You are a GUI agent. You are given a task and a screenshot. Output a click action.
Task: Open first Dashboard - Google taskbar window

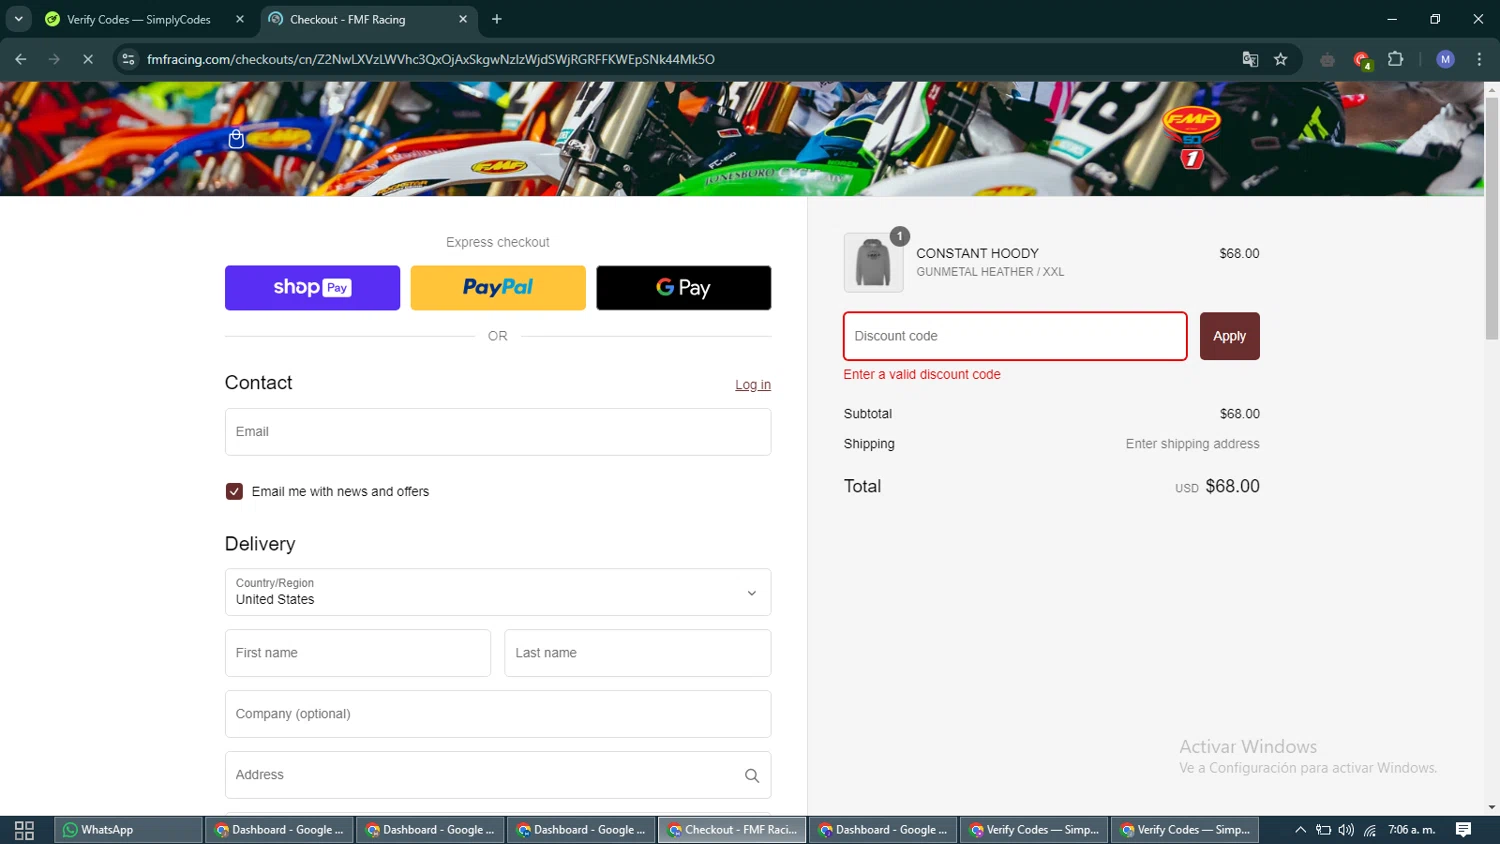[x=279, y=830]
